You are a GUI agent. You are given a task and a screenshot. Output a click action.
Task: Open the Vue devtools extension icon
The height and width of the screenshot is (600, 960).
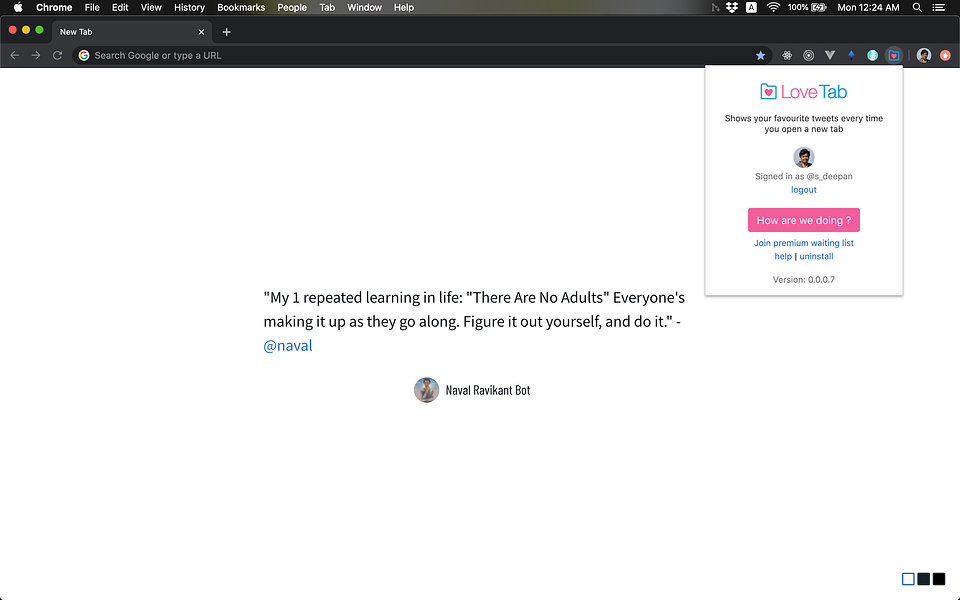tap(830, 56)
